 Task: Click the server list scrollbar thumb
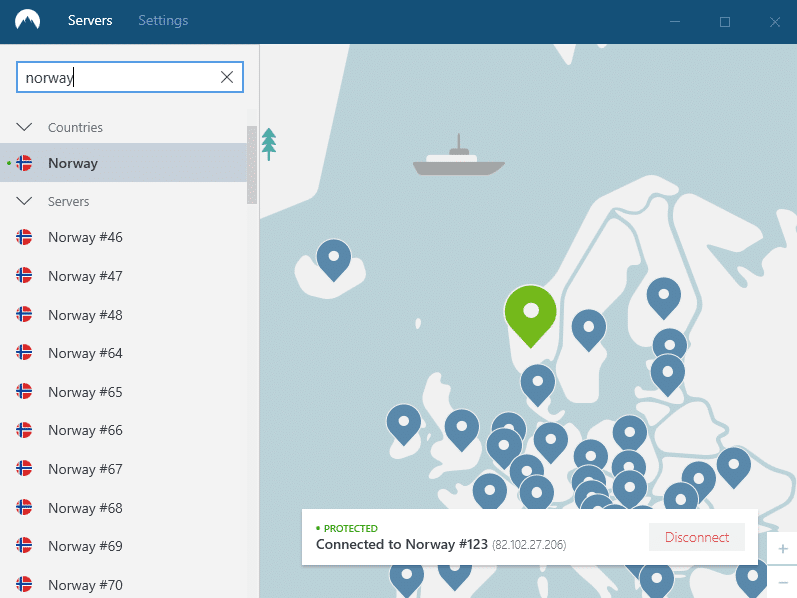click(x=252, y=165)
